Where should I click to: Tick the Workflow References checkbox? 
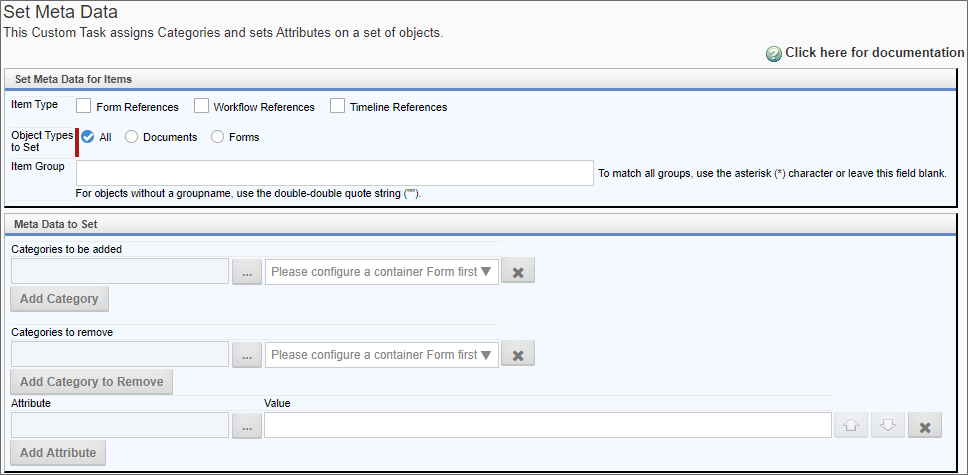pos(201,106)
